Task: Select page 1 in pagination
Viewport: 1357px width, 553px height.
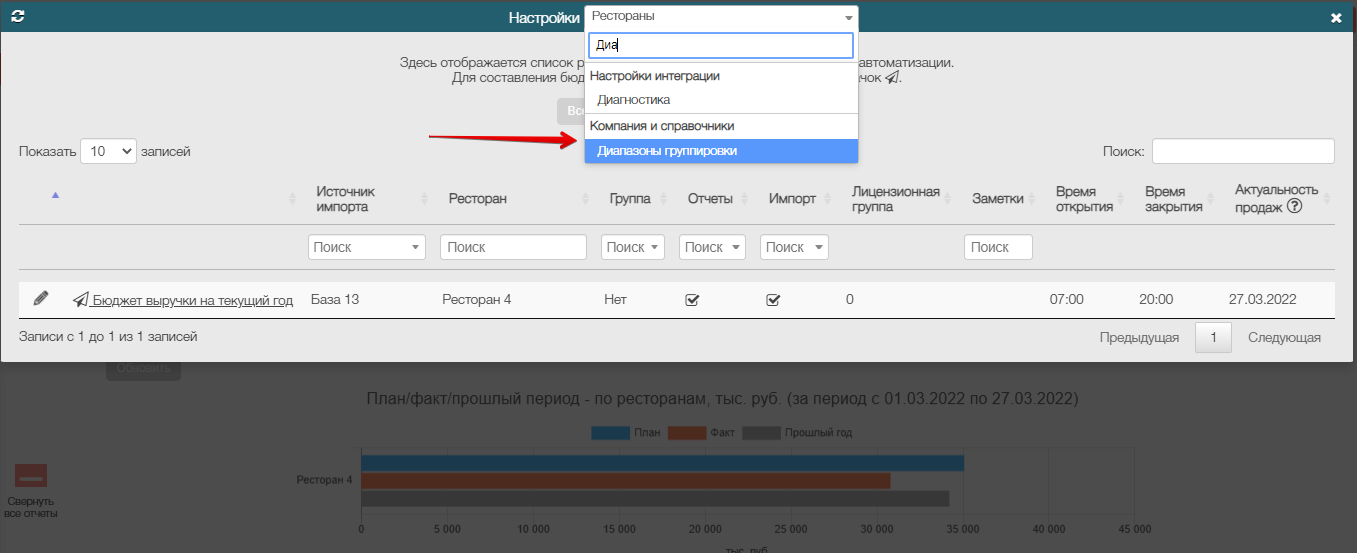Action: [1213, 338]
